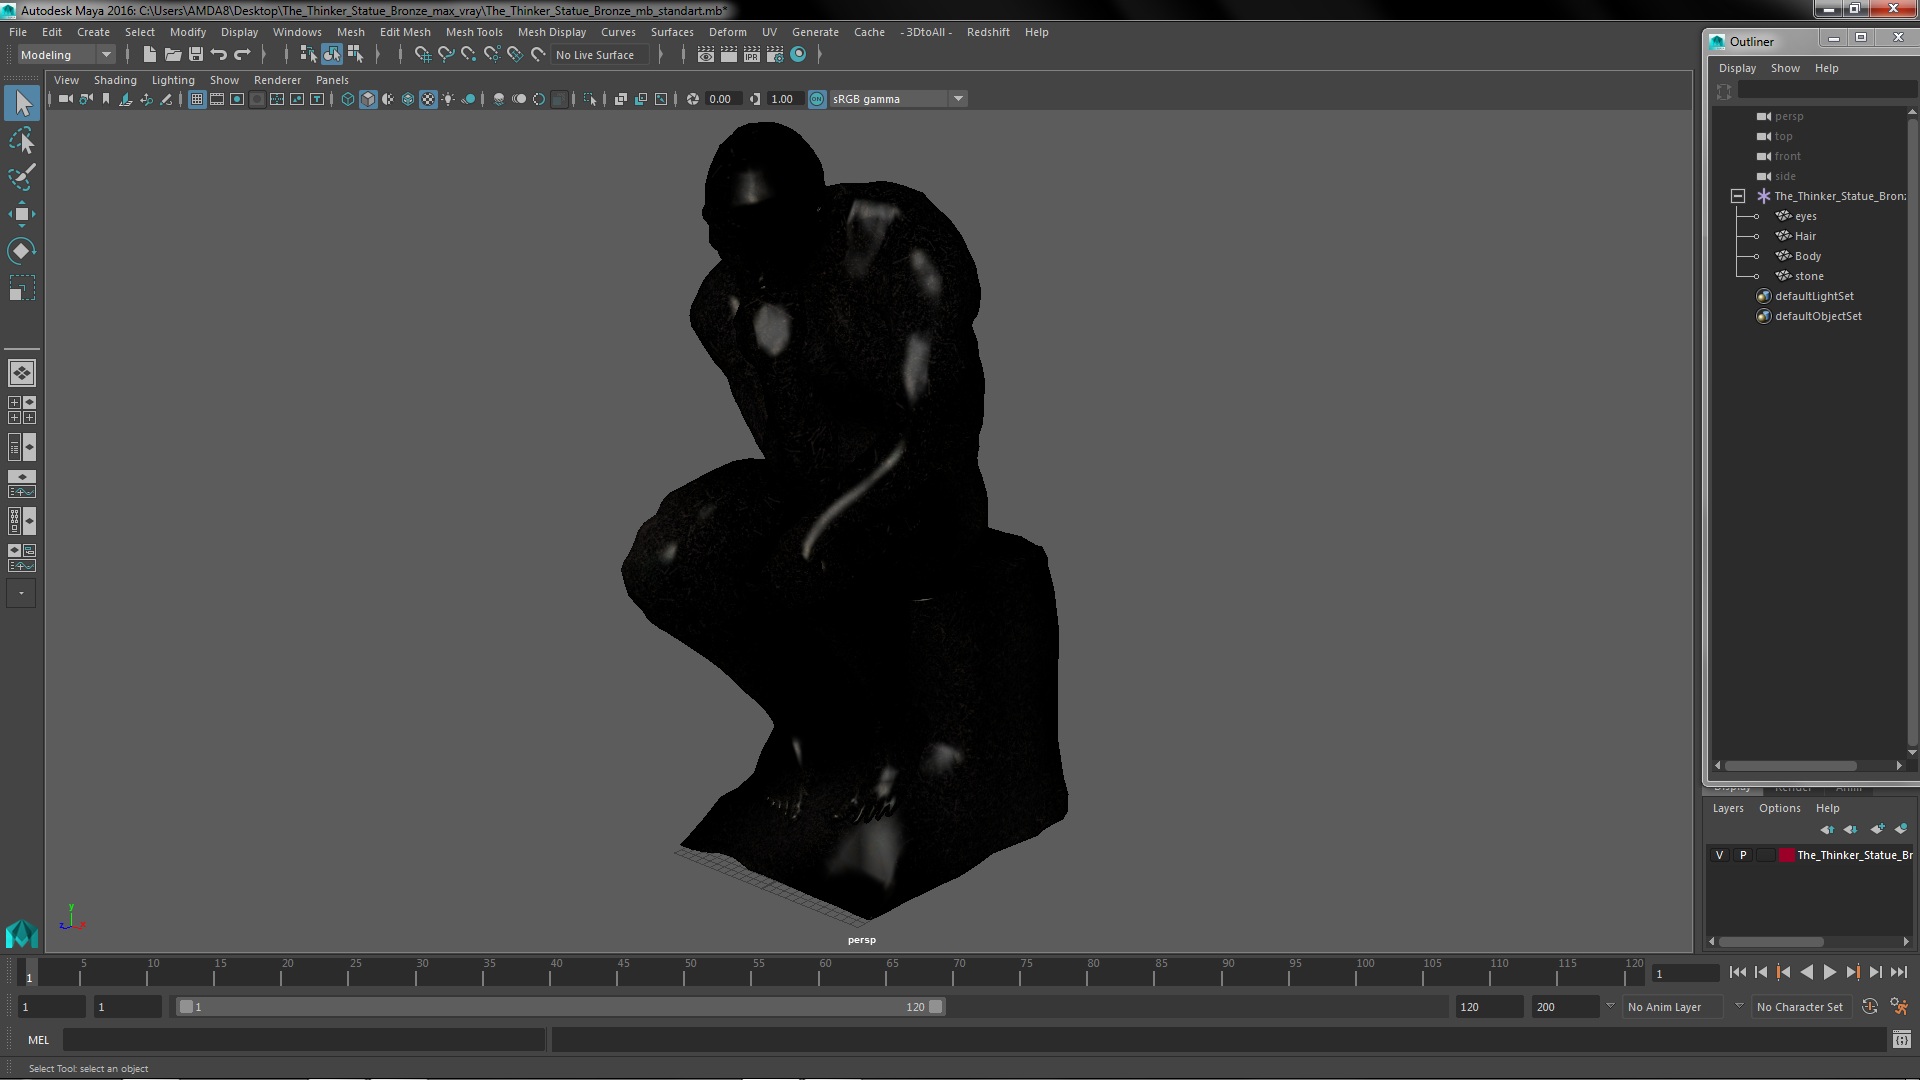Click play forwards button
The width and height of the screenshot is (1920, 1080).
(x=1829, y=972)
